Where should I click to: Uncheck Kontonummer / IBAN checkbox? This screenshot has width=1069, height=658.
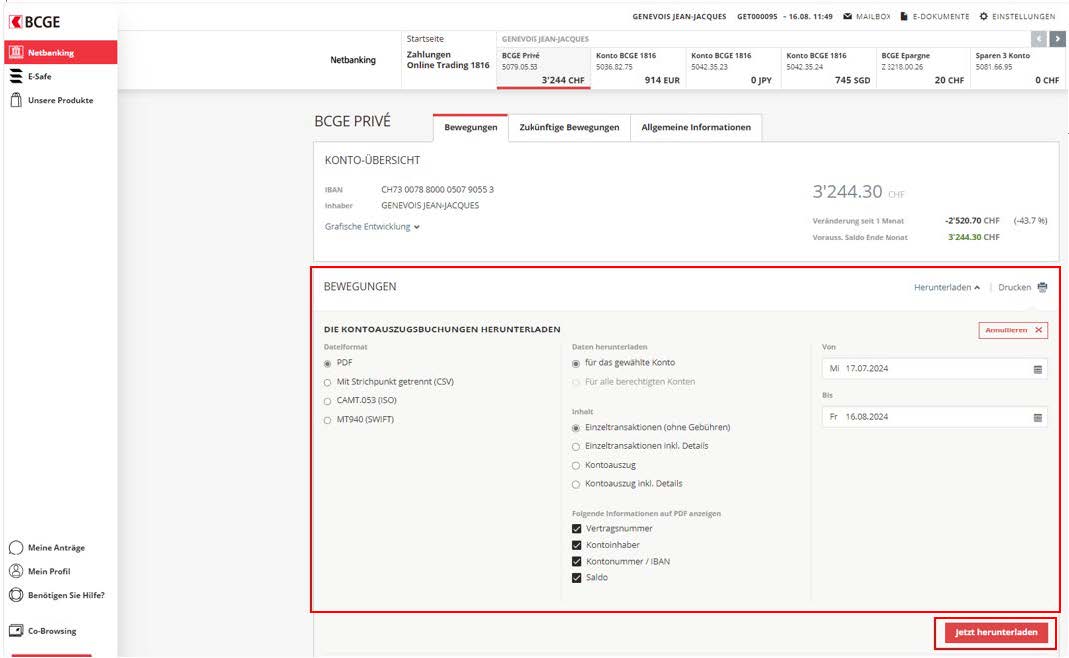pos(577,561)
